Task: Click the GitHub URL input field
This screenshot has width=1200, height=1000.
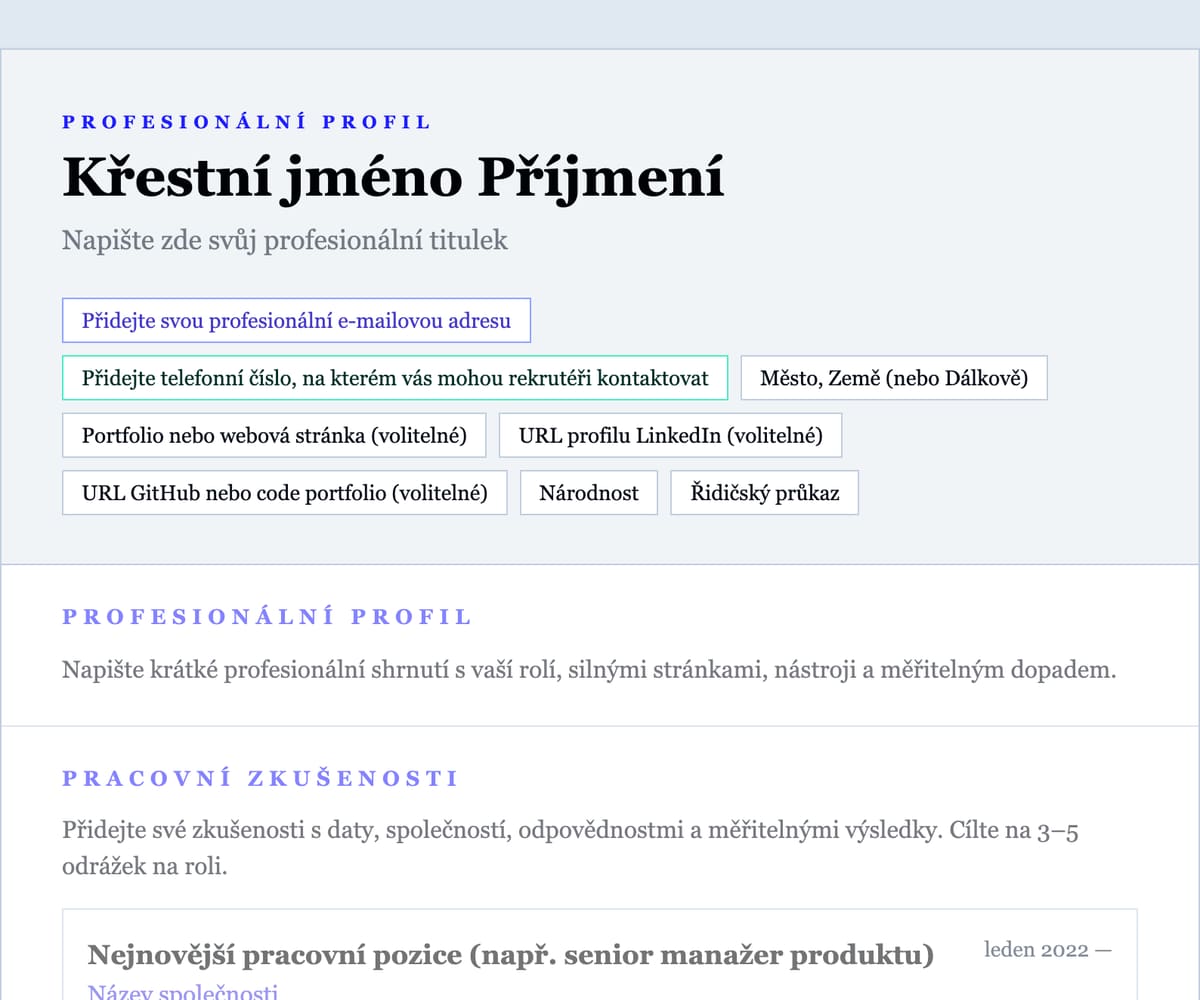Action: click(x=283, y=492)
